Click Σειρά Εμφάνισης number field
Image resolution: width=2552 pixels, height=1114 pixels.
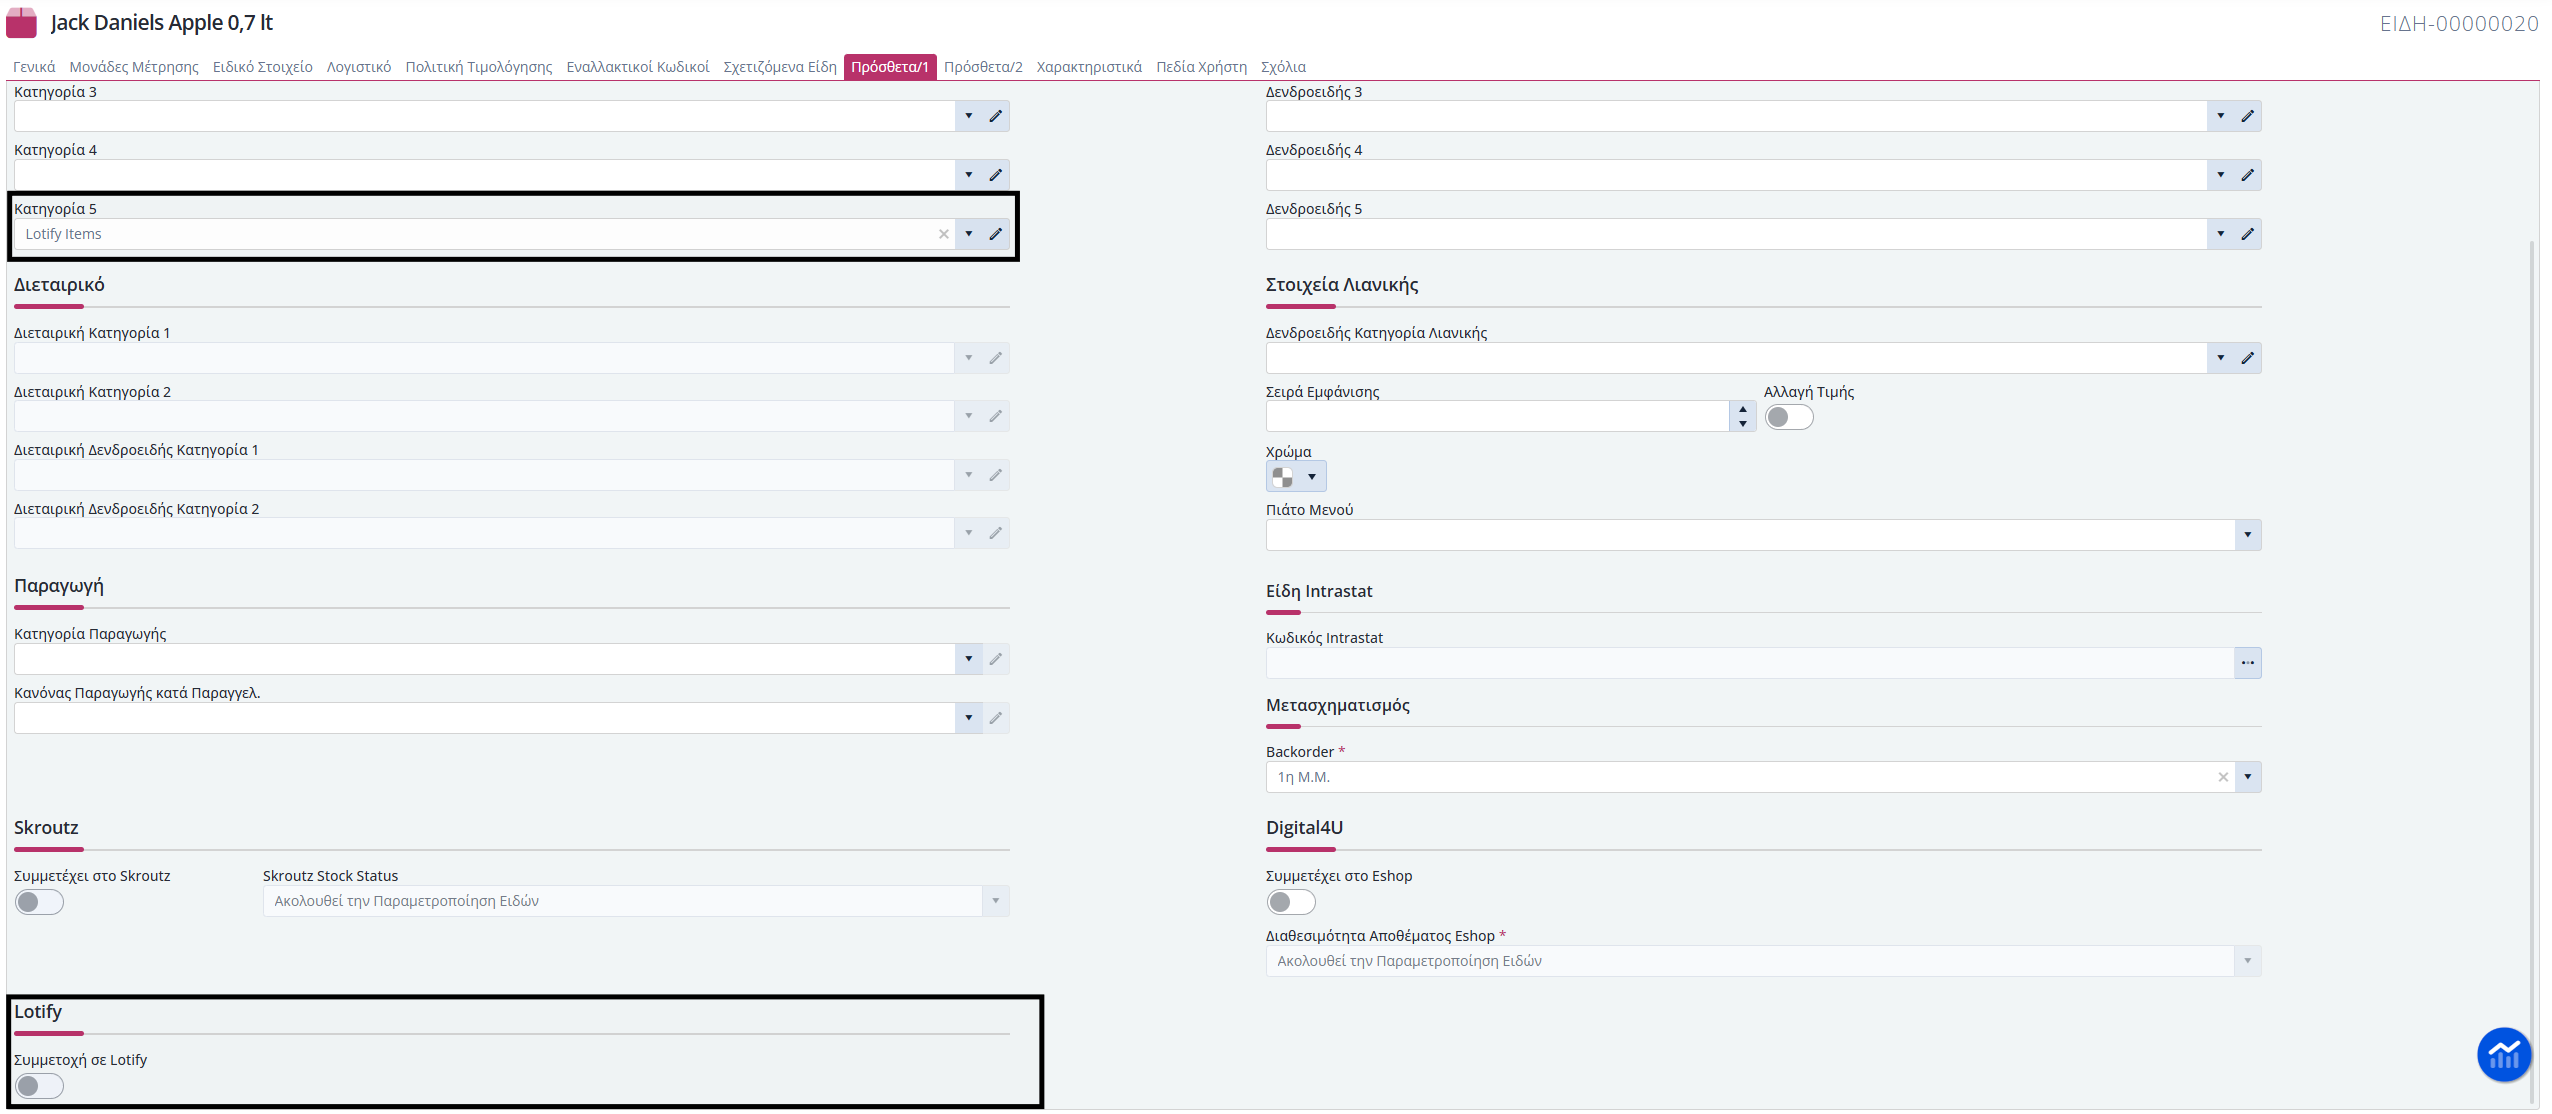[x=1498, y=417]
